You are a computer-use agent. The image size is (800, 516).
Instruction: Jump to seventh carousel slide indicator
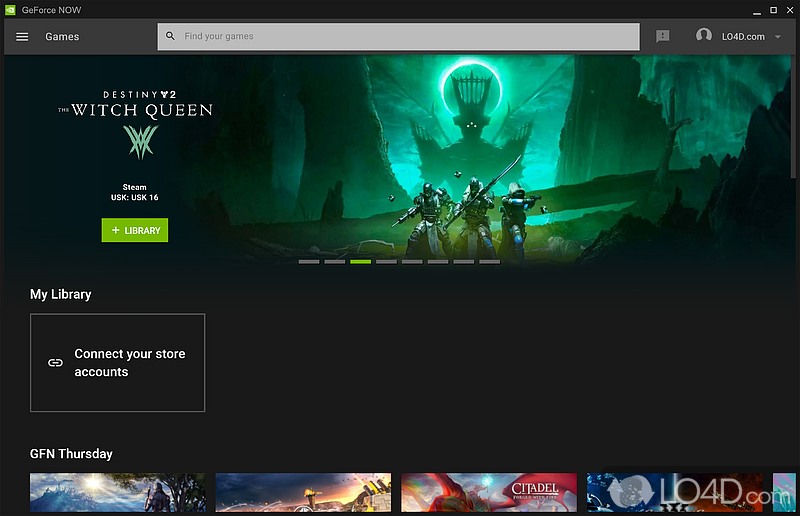coord(464,262)
